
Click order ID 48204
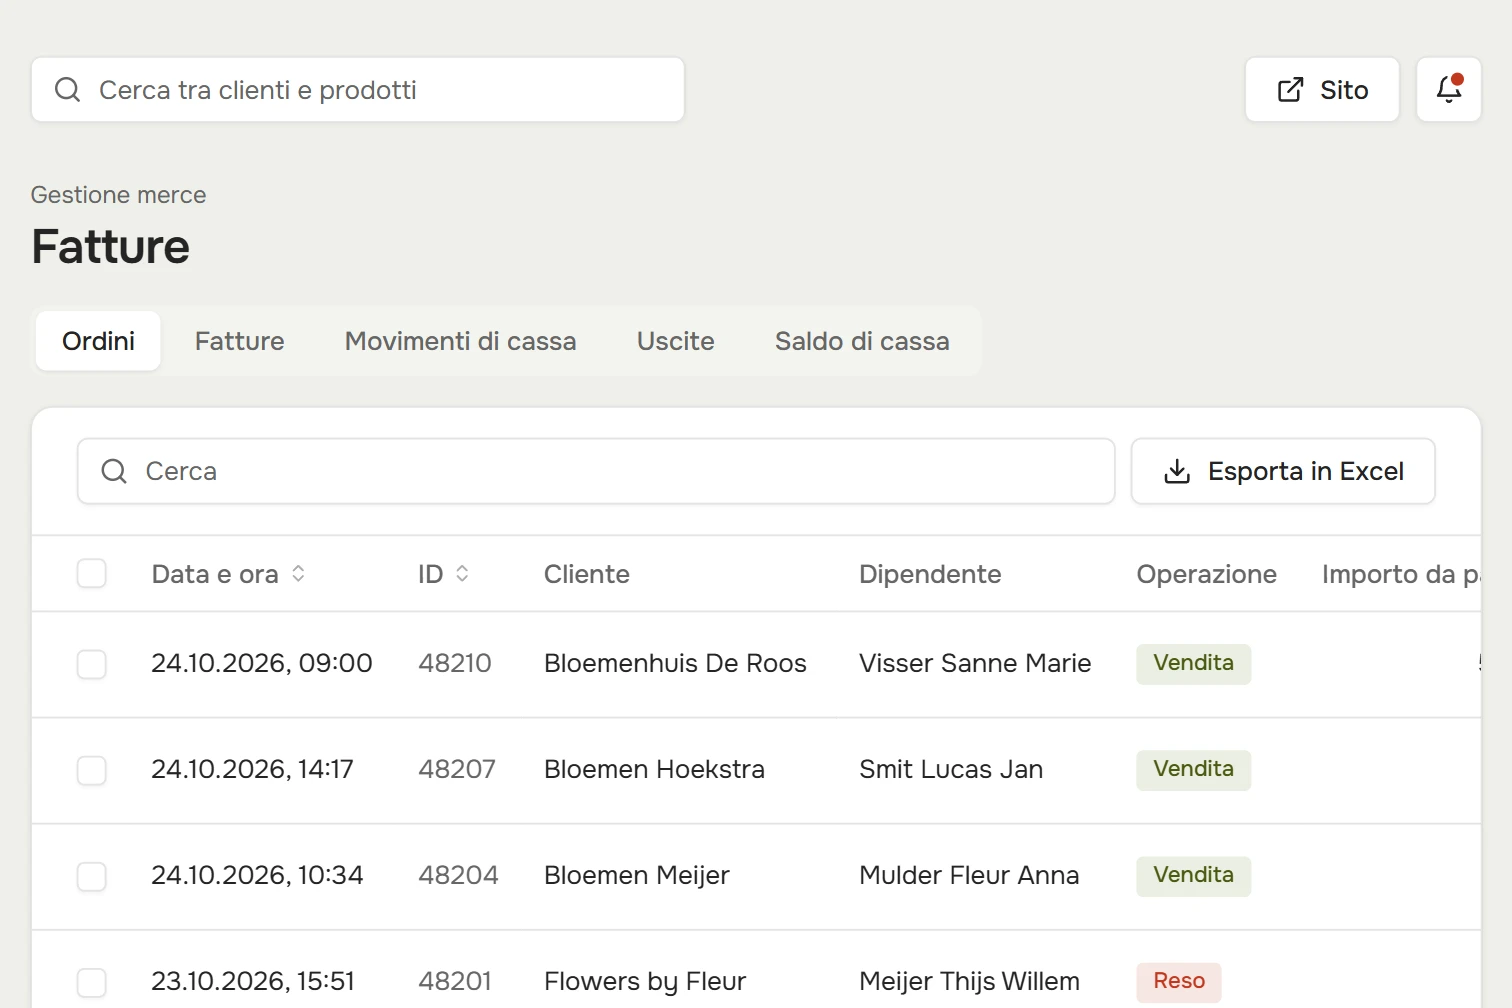click(458, 875)
